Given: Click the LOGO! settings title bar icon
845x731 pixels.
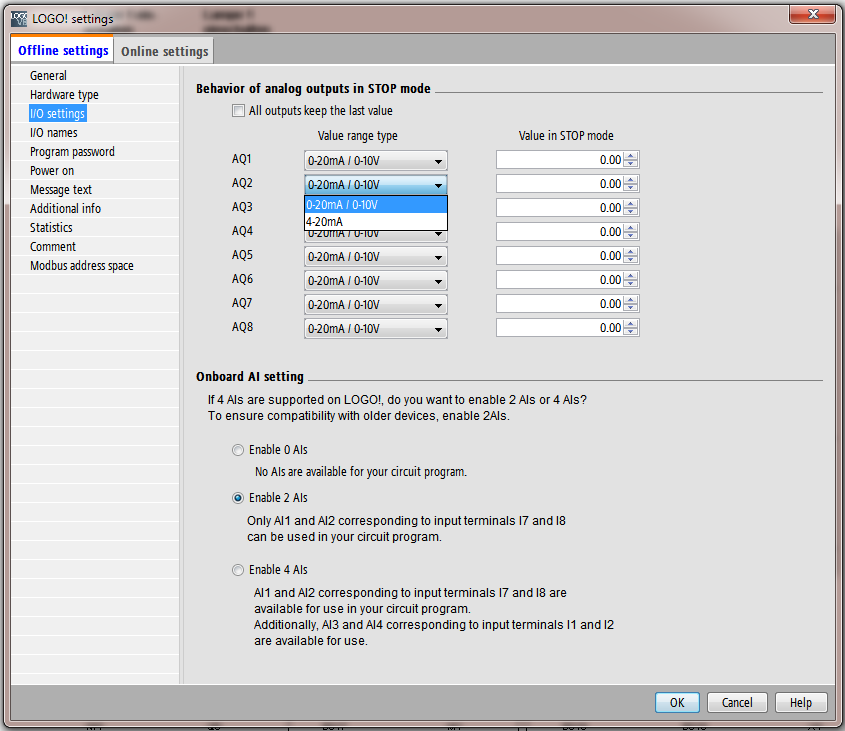Looking at the screenshot, I should pyautogui.click(x=19, y=18).
